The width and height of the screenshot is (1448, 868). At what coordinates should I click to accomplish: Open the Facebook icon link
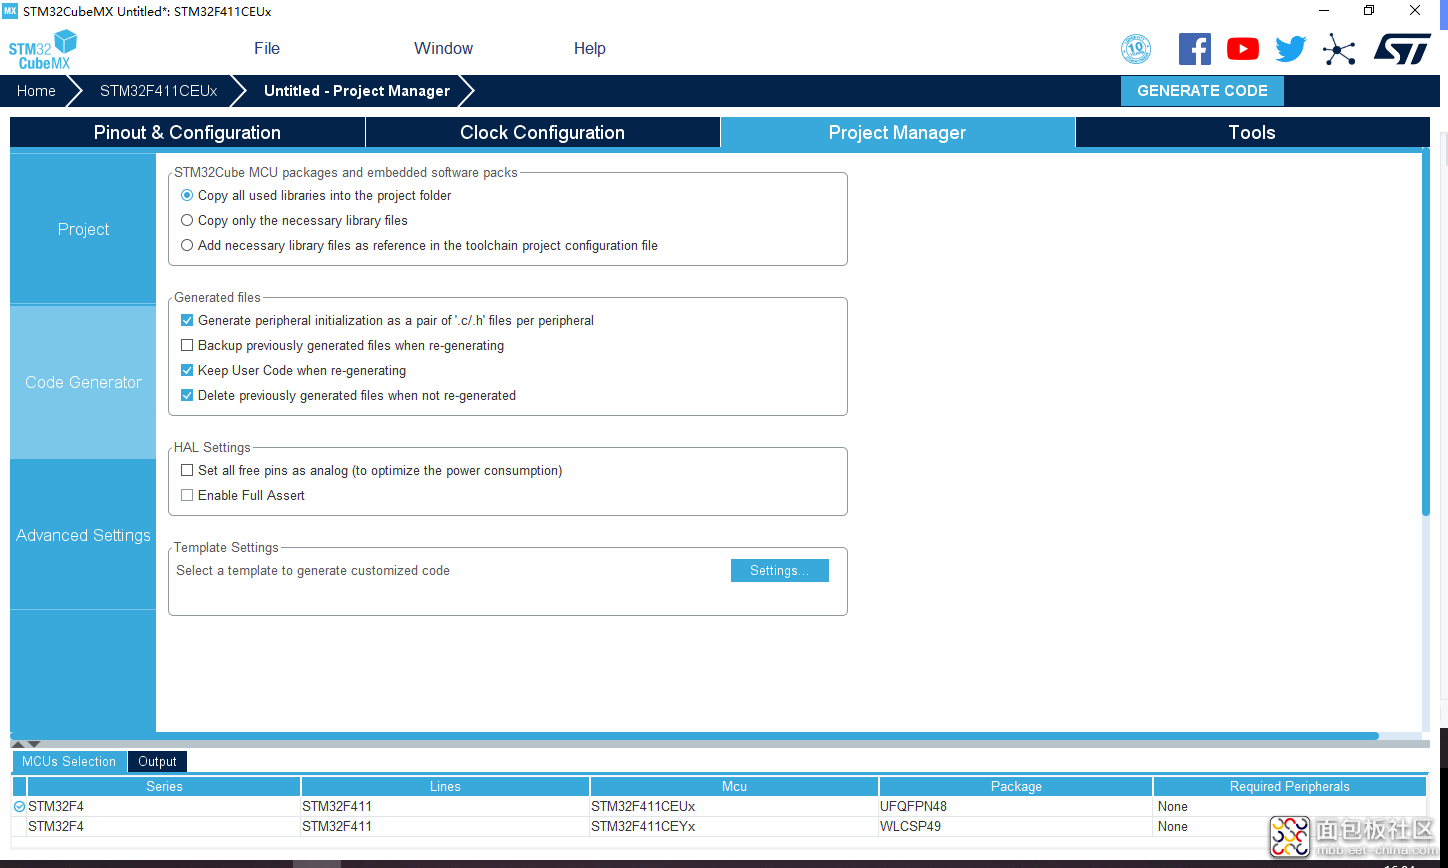(x=1194, y=49)
